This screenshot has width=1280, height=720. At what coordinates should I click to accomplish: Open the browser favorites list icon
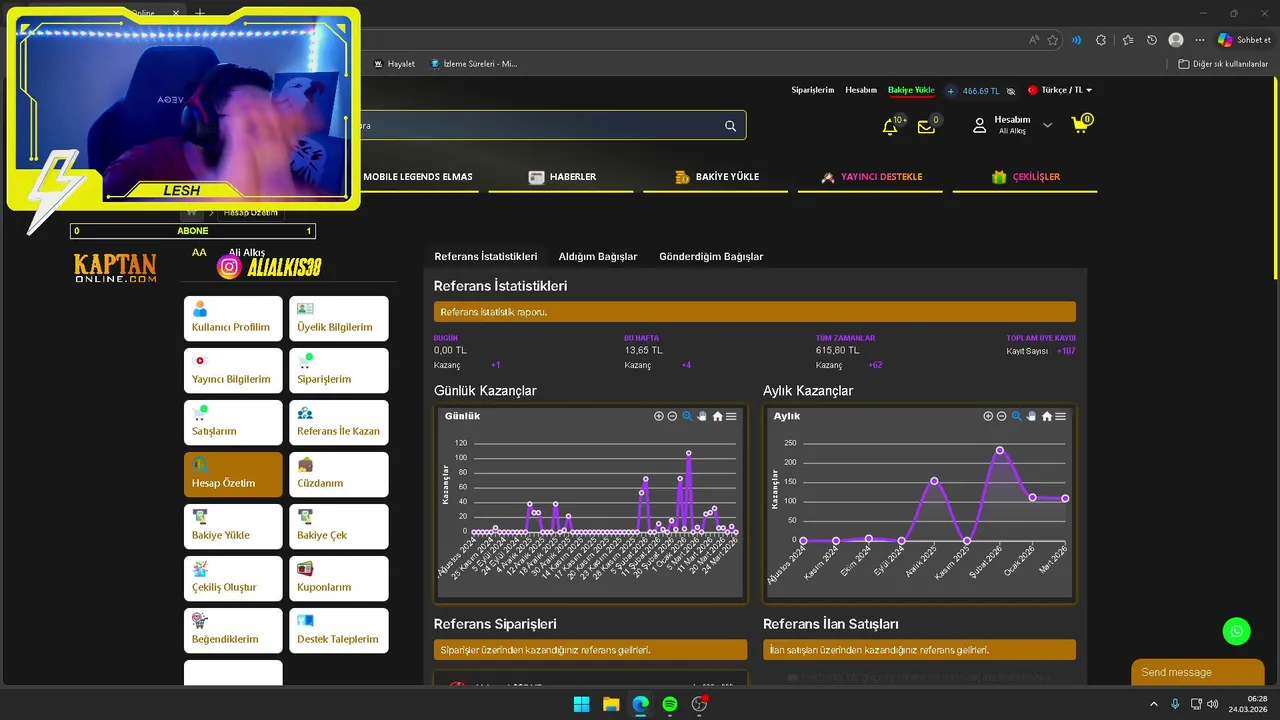click(1127, 40)
